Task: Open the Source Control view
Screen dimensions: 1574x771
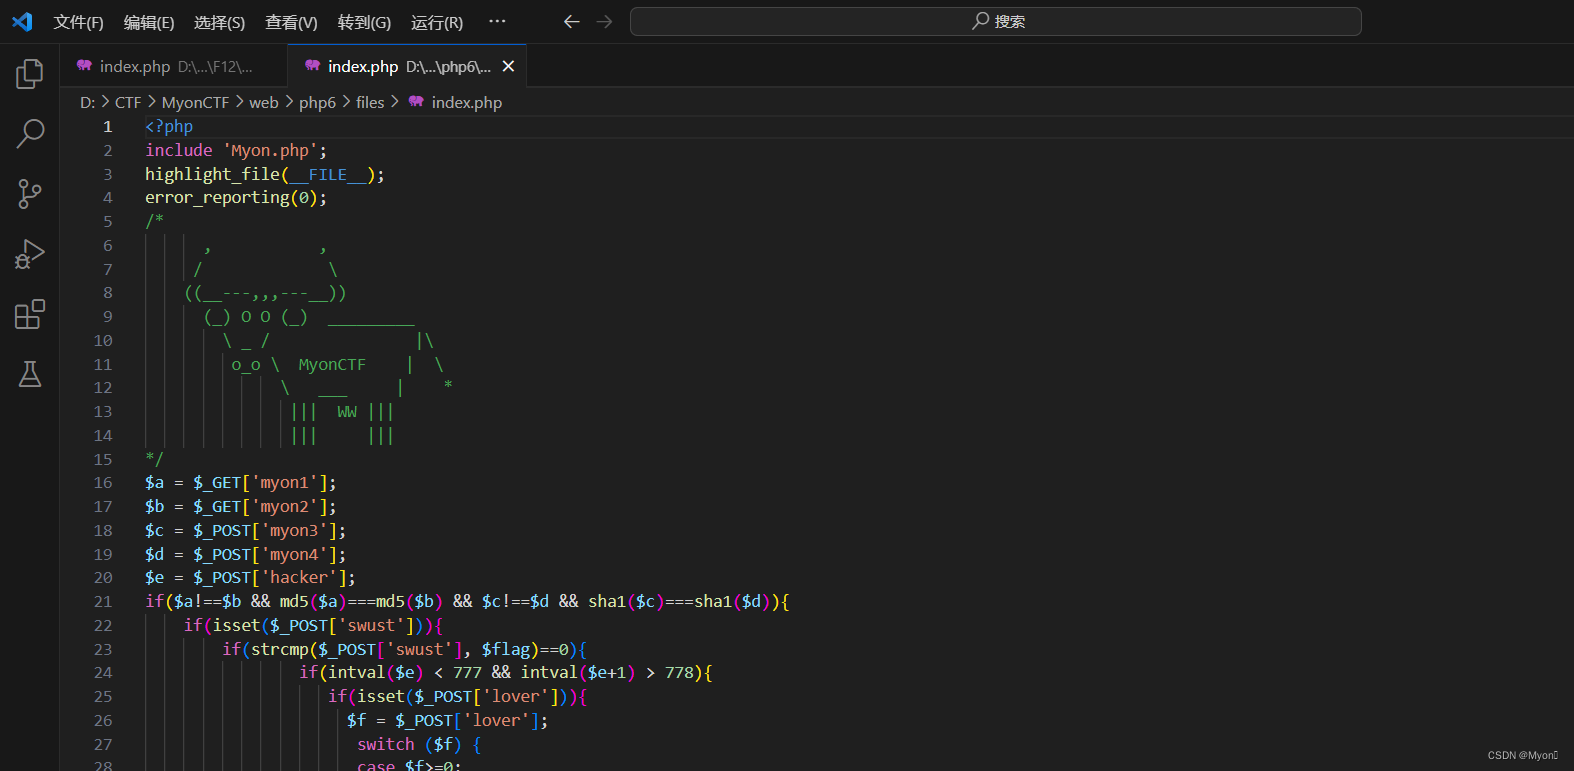Action: click(30, 194)
